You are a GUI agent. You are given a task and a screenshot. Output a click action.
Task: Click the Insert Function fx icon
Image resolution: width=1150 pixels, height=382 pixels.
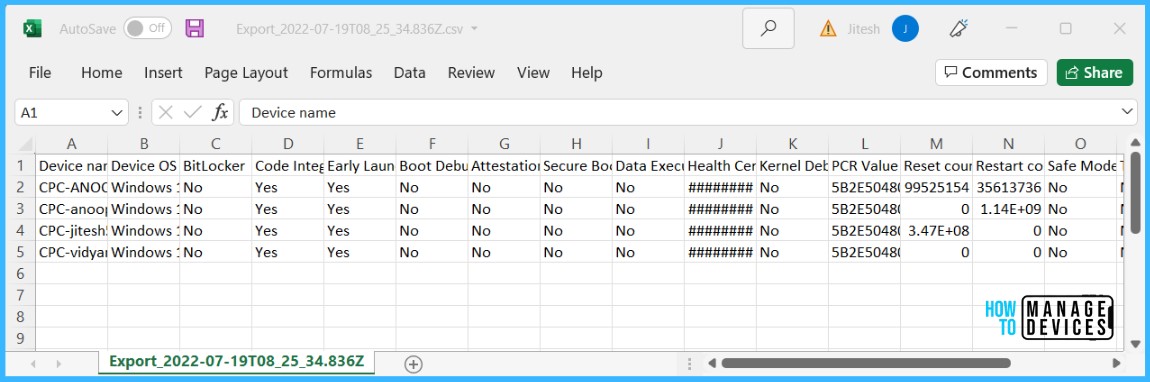click(x=220, y=113)
